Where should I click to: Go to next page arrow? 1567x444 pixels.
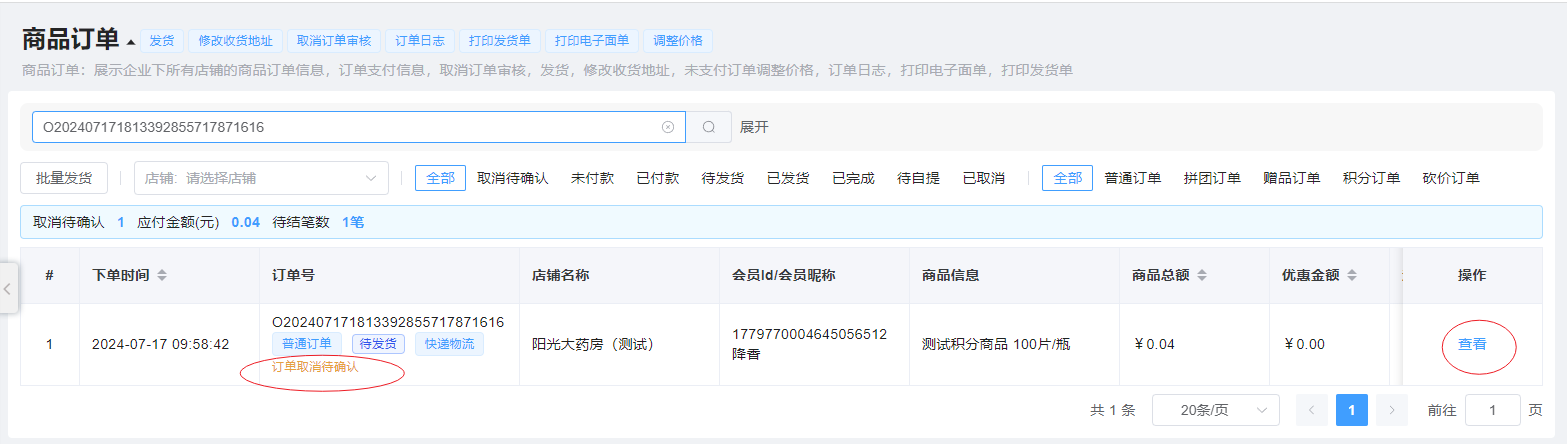coord(1392,410)
